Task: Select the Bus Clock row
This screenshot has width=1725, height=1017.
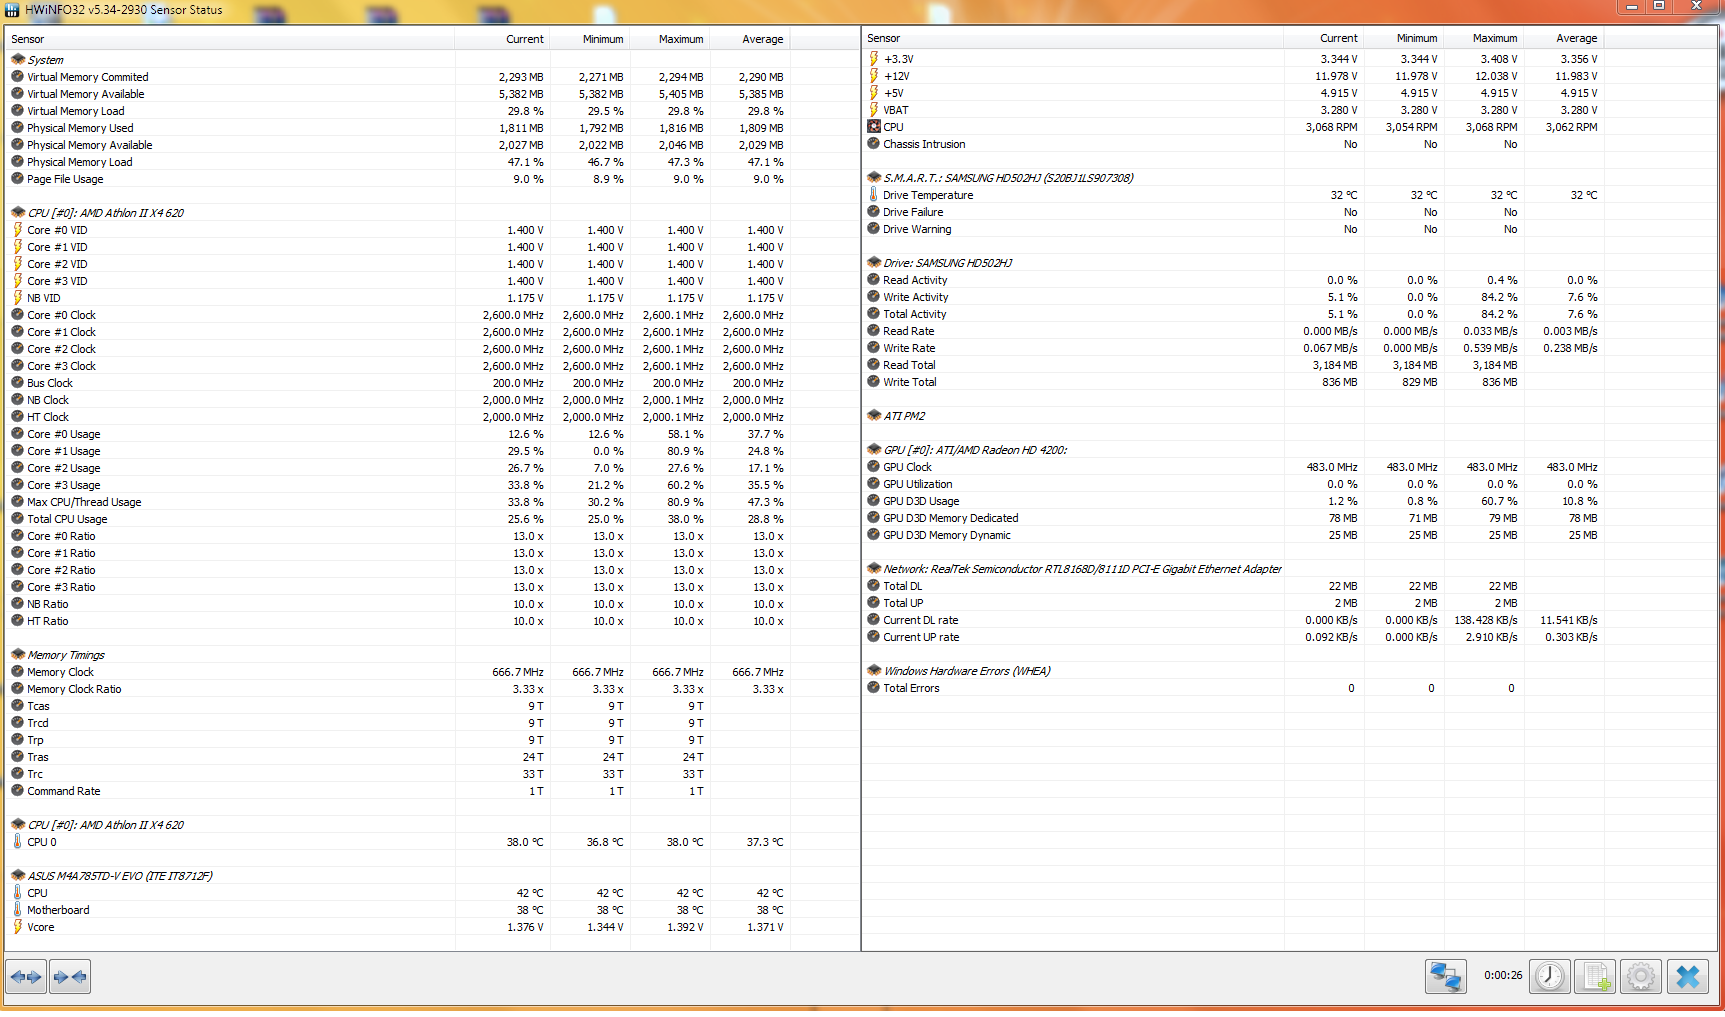Action: [x=432, y=383]
